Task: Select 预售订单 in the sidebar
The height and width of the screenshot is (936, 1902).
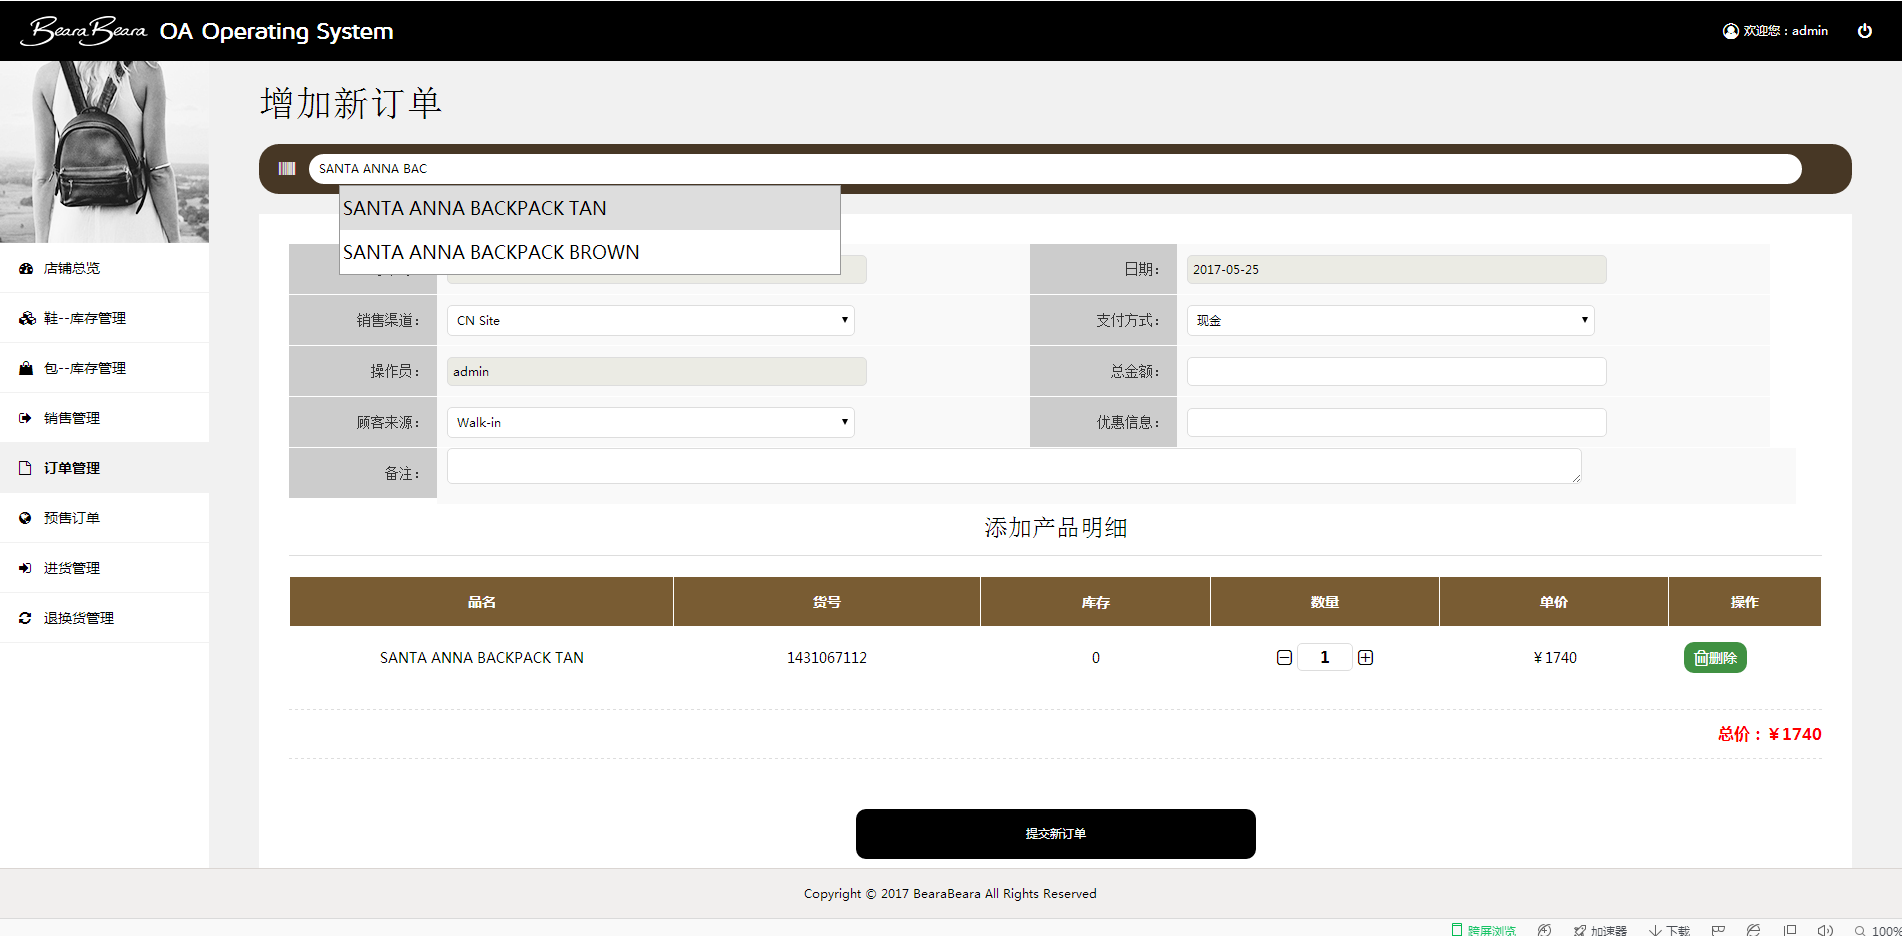Action: coord(72,518)
